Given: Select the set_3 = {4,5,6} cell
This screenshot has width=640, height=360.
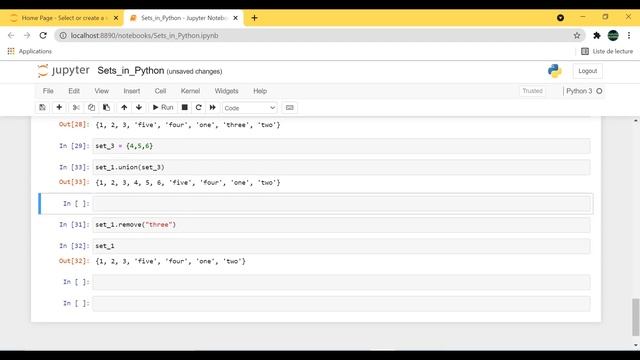Looking at the screenshot, I should pyautogui.click(x=341, y=146).
